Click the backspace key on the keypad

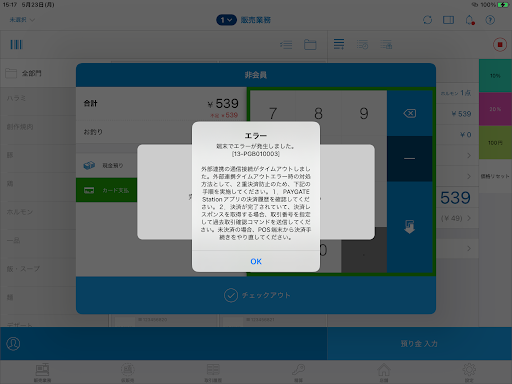(x=409, y=113)
